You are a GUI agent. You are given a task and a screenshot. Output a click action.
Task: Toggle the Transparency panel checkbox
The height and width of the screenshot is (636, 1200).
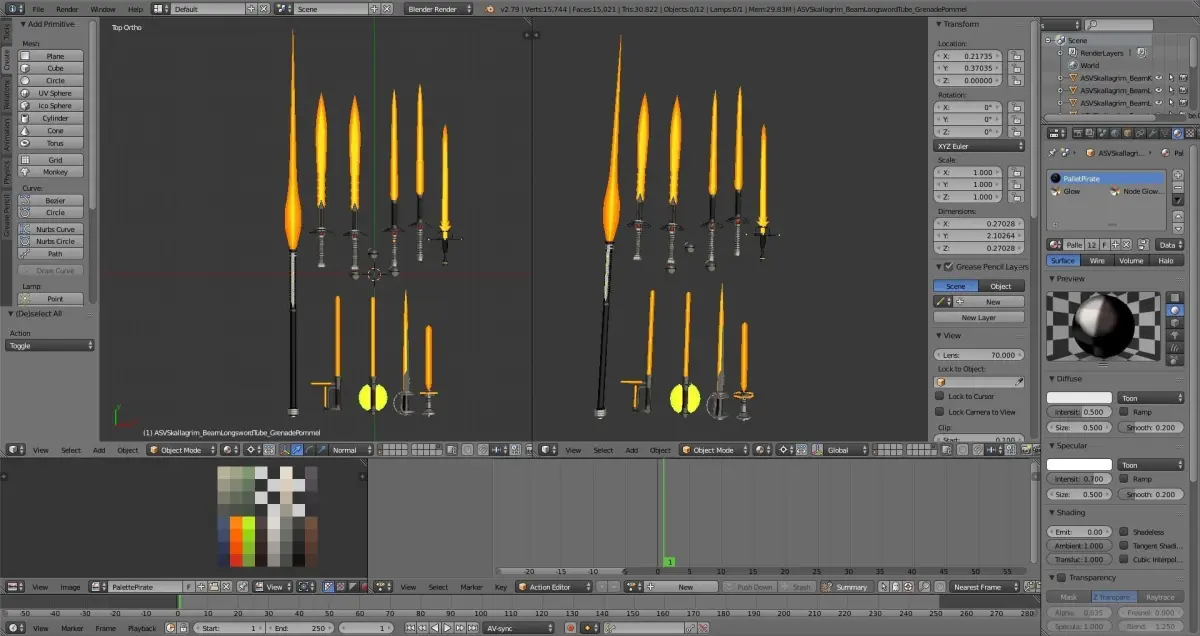coord(1061,578)
